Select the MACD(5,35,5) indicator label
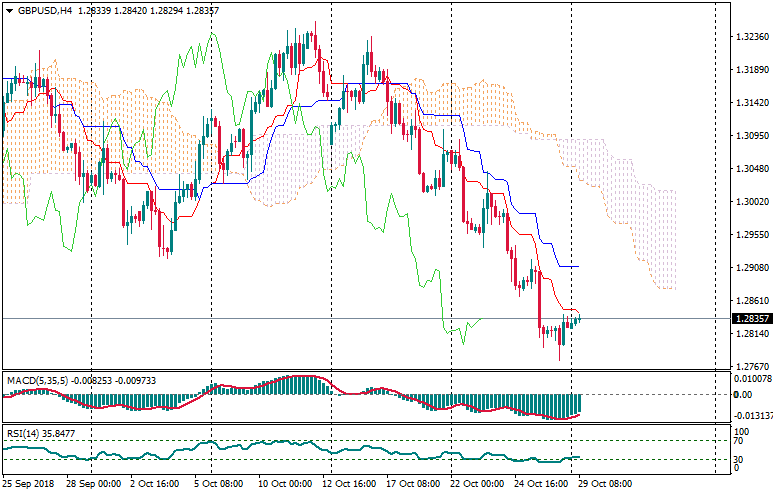 coord(35,380)
